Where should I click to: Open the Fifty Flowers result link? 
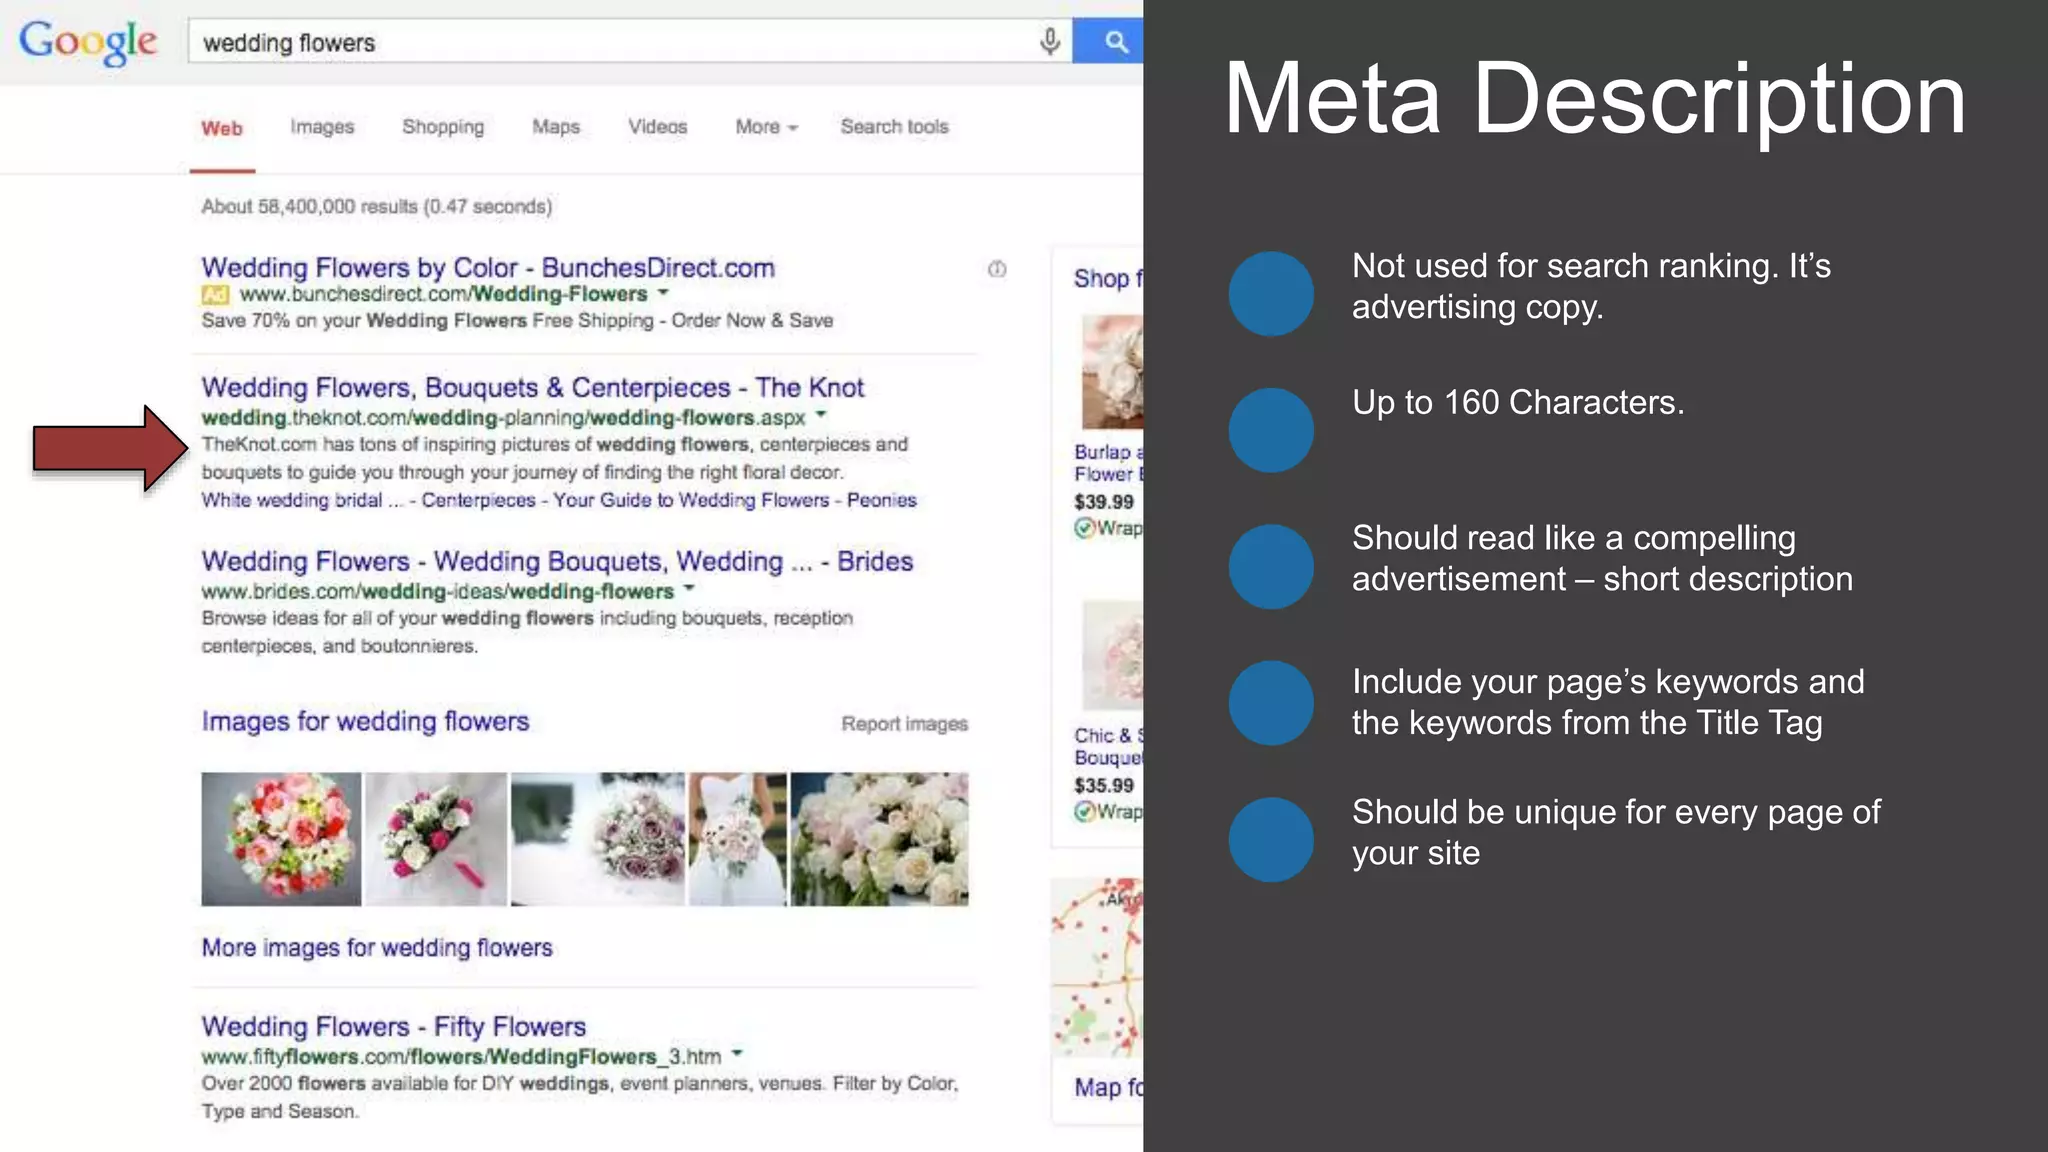click(x=393, y=1026)
